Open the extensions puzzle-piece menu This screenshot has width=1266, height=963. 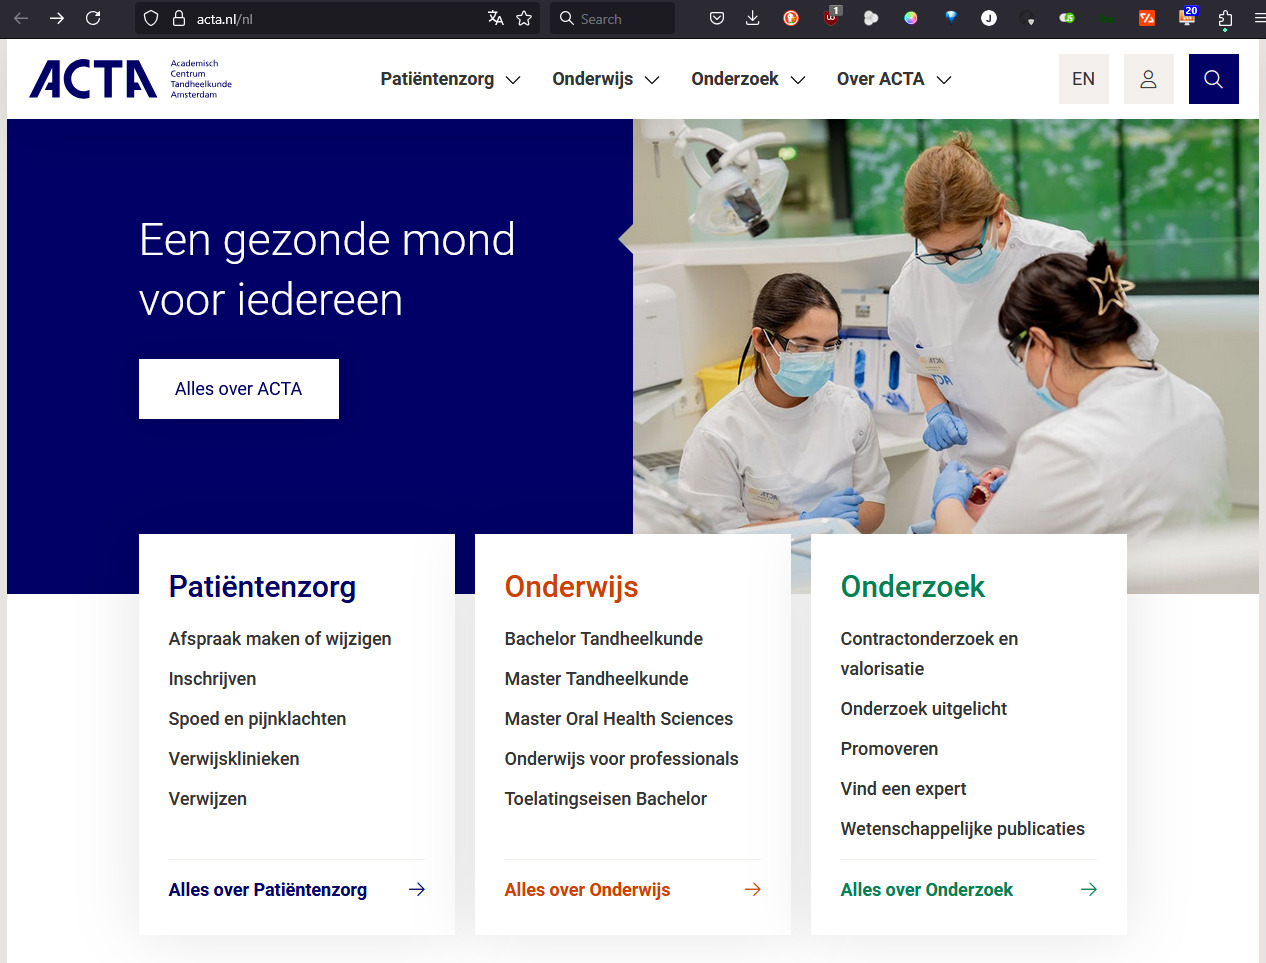(x=1225, y=18)
